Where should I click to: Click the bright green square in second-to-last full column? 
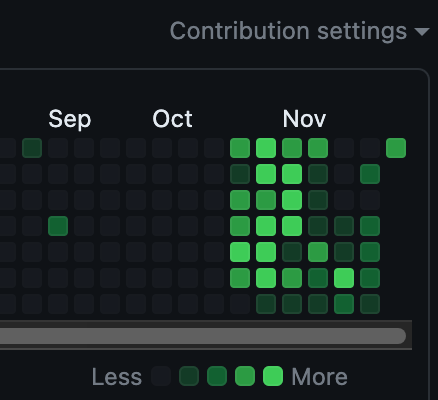(x=344, y=278)
